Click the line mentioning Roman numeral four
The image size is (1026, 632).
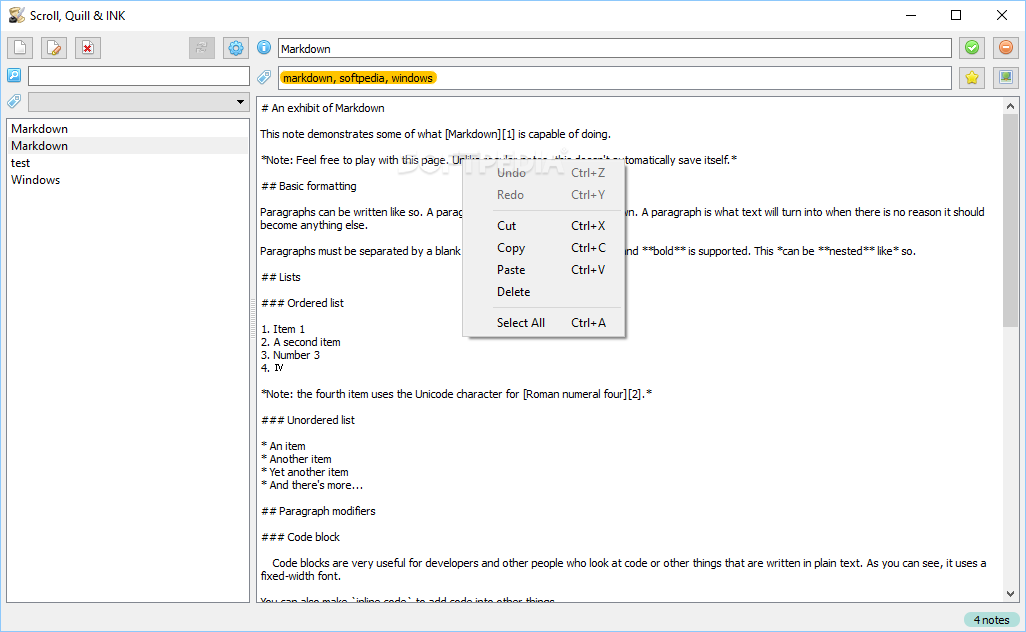tap(456, 394)
